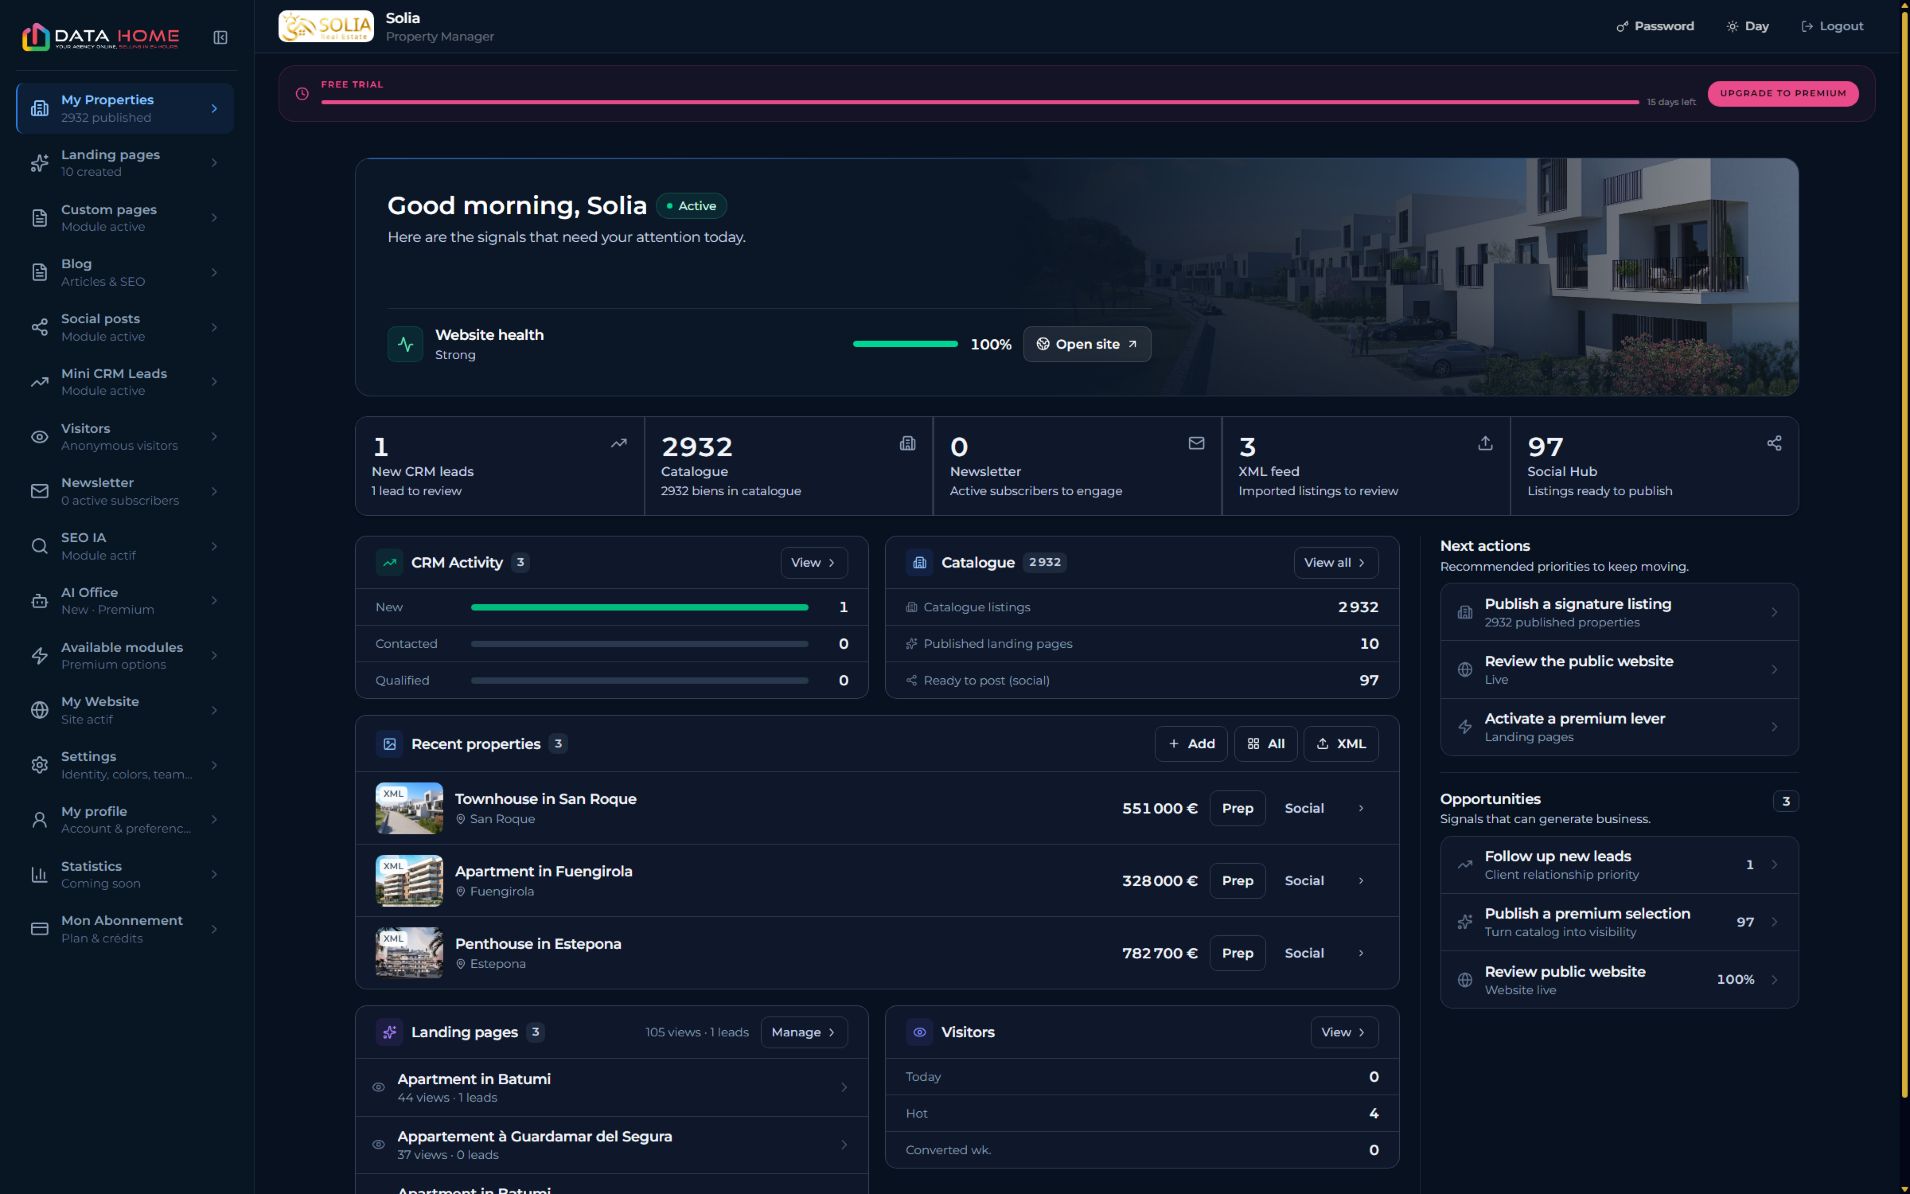This screenshot has width=1910, height=1194.
Task: Open SEO IA menu item
Action: (x=125, y=546)
